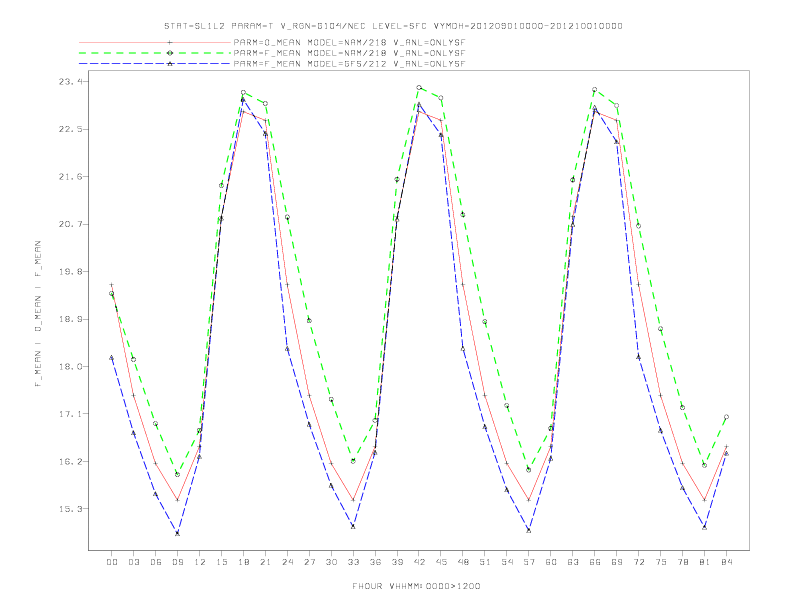Click x-axis forecast hour label 66
792x612 pixels.
tap(595, 562)
